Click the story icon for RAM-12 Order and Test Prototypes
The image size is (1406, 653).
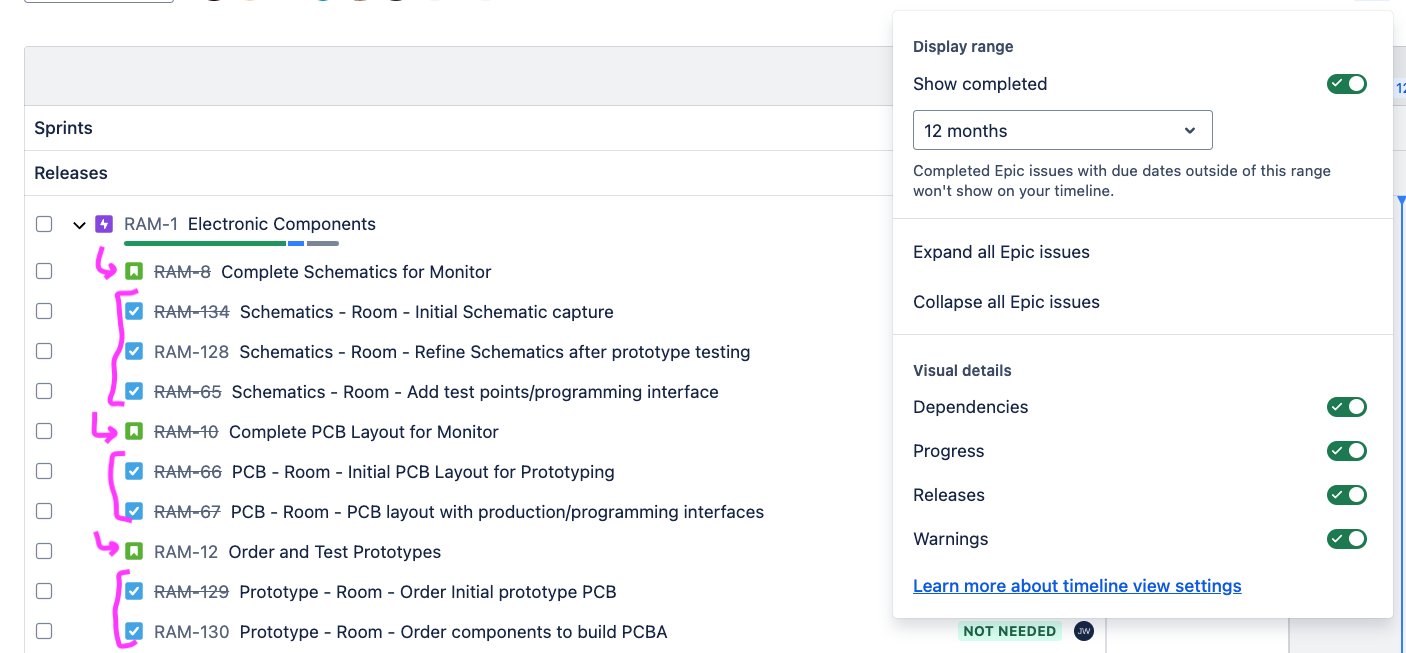(134, 551)
